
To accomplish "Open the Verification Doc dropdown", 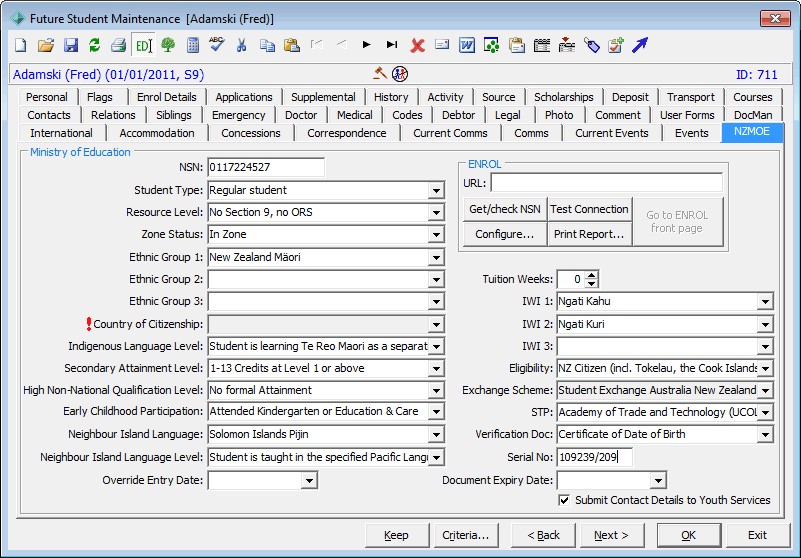I will coord(765,434).
